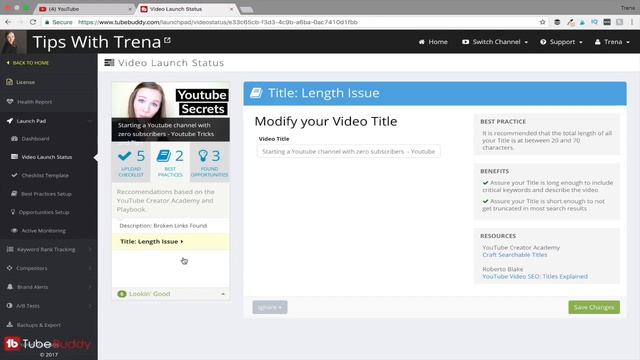
Task: Click the browser address bar URL
Action: click(218, 22)
